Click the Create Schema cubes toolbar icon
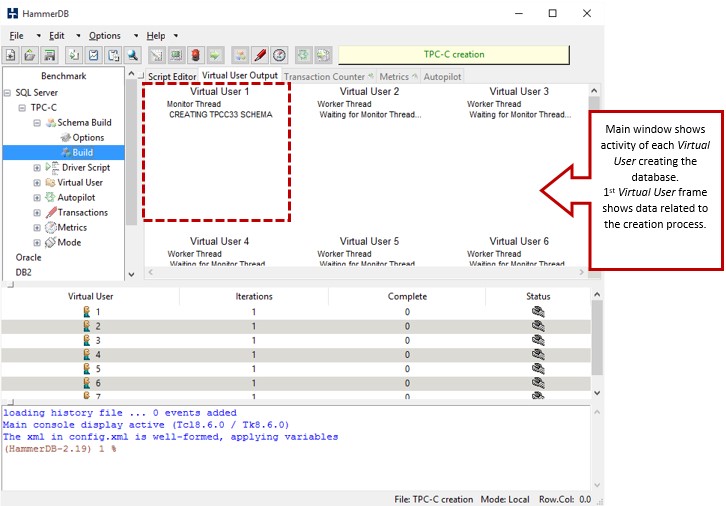This screenshot has height=506, width=726. tap(240, 55)
